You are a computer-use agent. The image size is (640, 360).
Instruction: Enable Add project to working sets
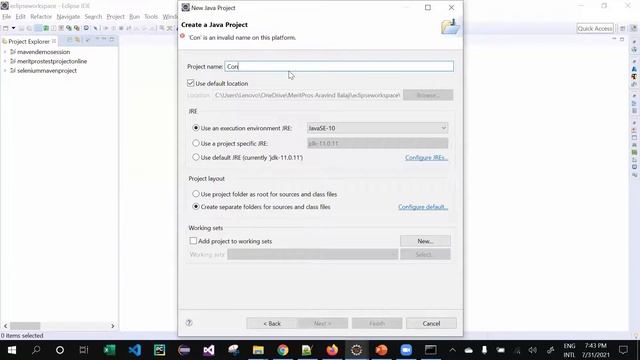(x=193, y=241)
